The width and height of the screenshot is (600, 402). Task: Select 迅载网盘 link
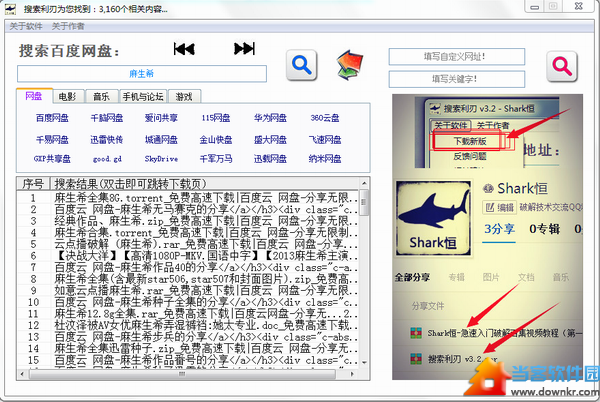click(x=270, y=159)
